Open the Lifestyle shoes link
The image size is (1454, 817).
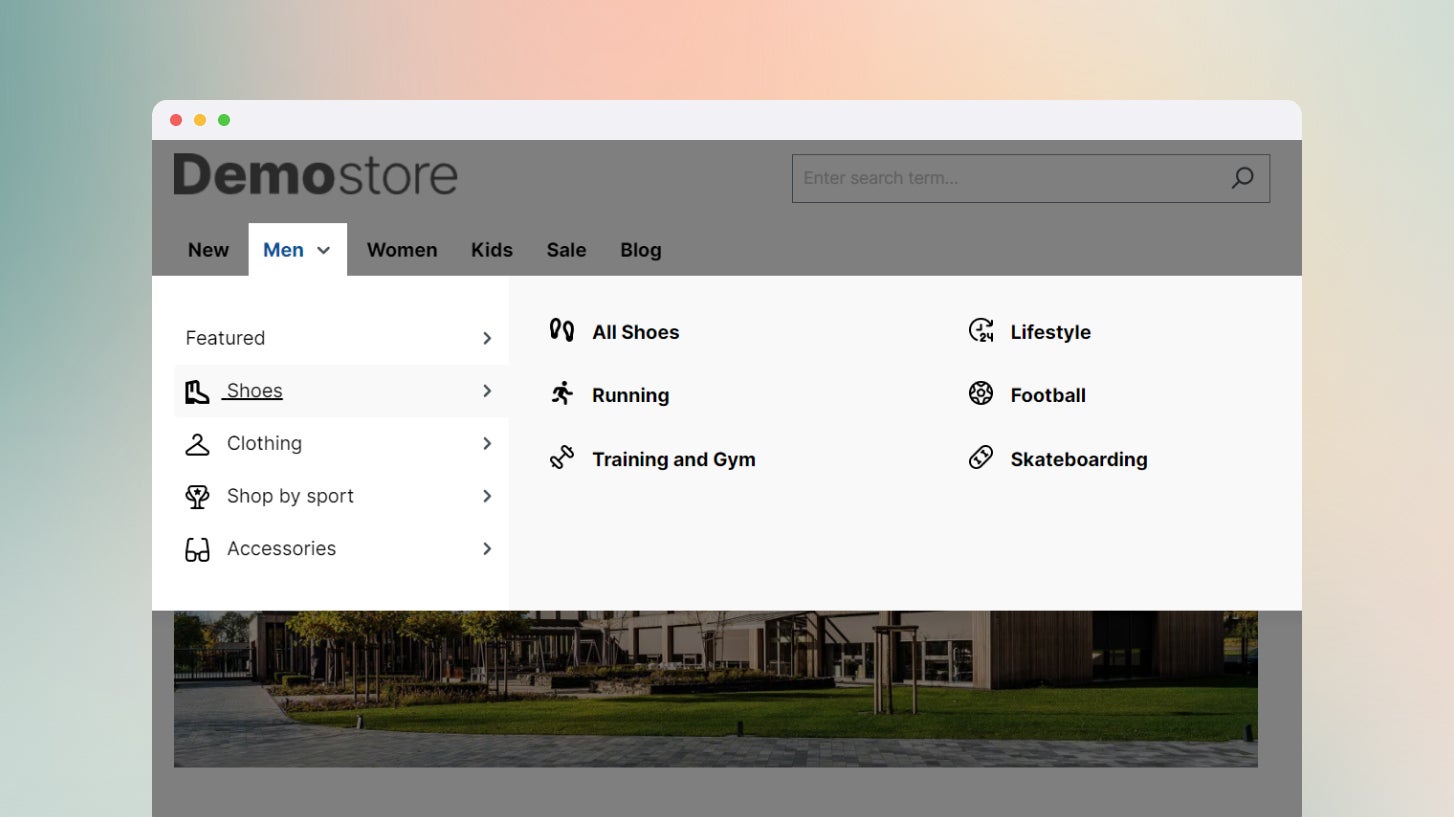click(1050, 332)
